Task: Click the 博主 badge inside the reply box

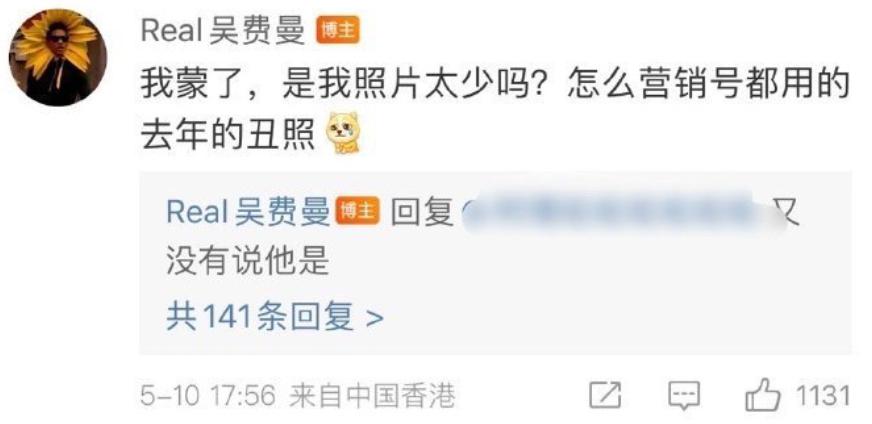Action: click(x=358, y=212)
